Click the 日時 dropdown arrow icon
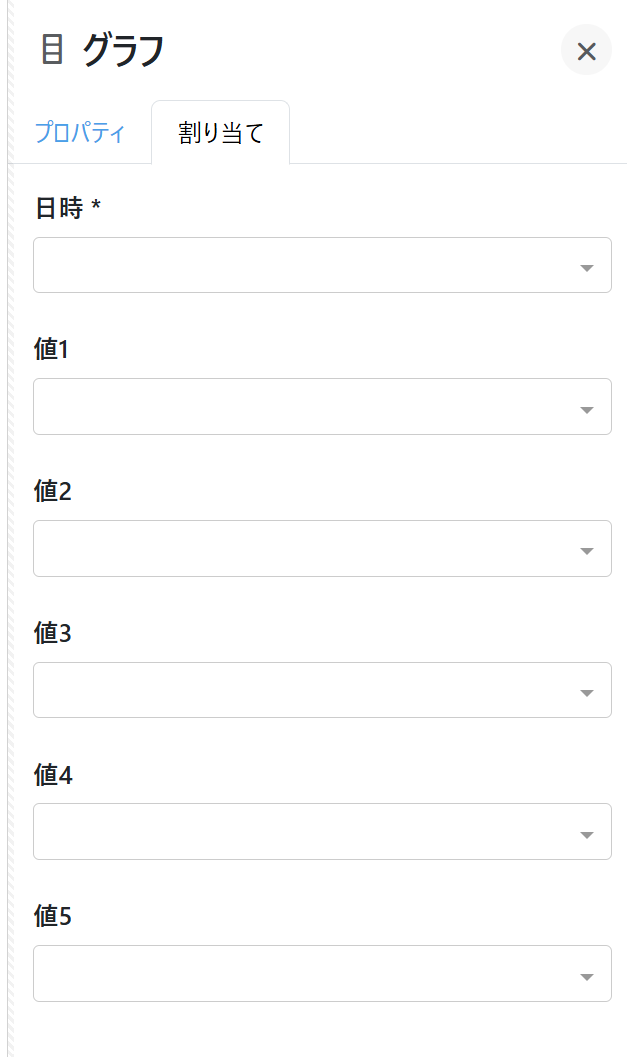Image resolution: width=627 pixels, height=1057 pixels. [587, 268]
